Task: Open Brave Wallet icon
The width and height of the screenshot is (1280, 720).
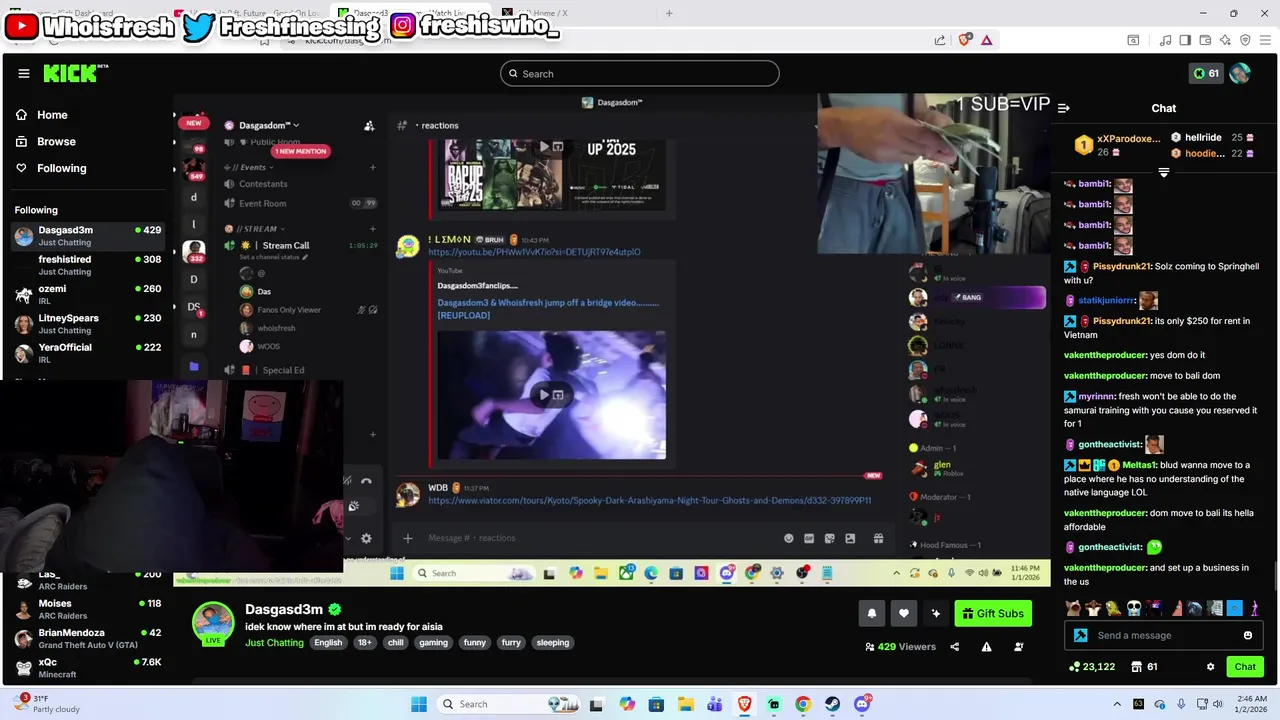Action: [x=1205, y=40]
